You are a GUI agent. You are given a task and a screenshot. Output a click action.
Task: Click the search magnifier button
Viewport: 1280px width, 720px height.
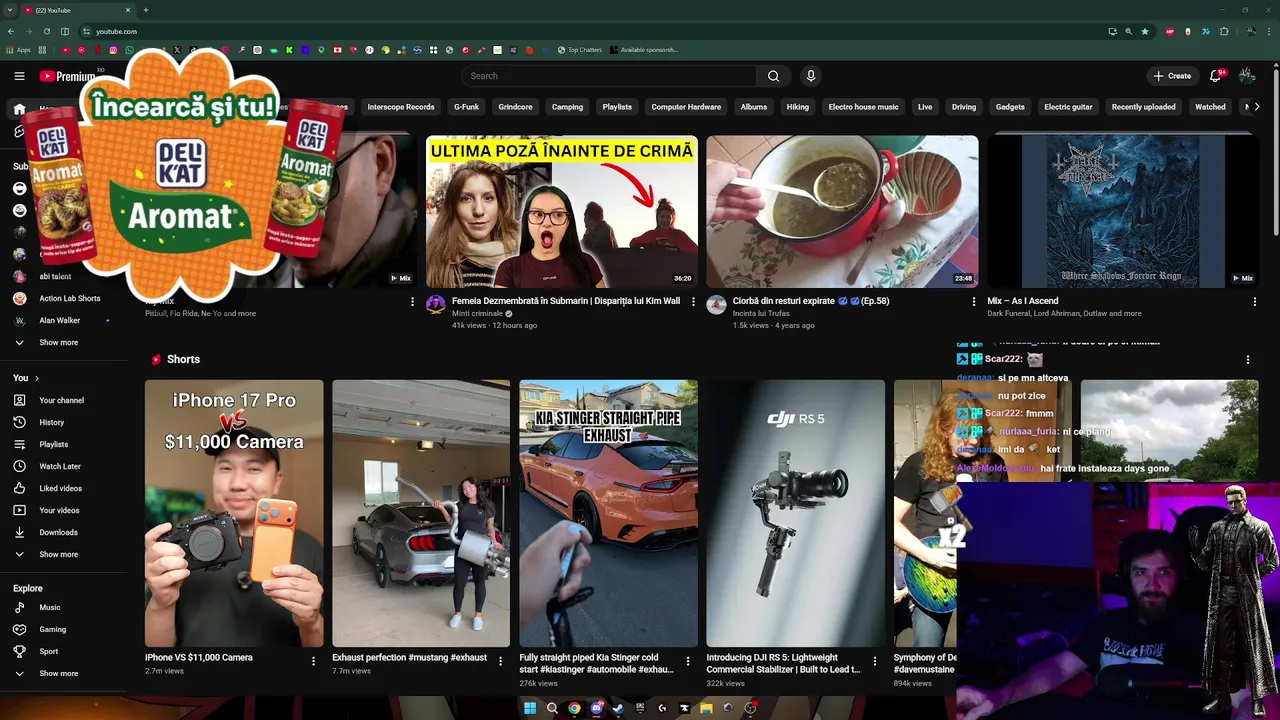coord(773,76)
